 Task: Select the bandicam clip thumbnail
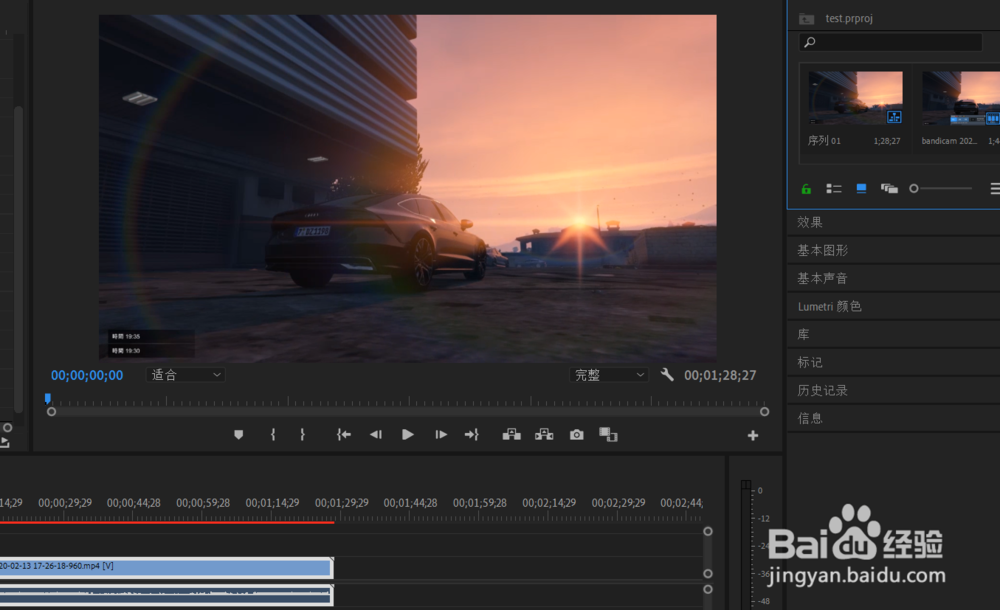pyautogui.click(x=960, y=98)
